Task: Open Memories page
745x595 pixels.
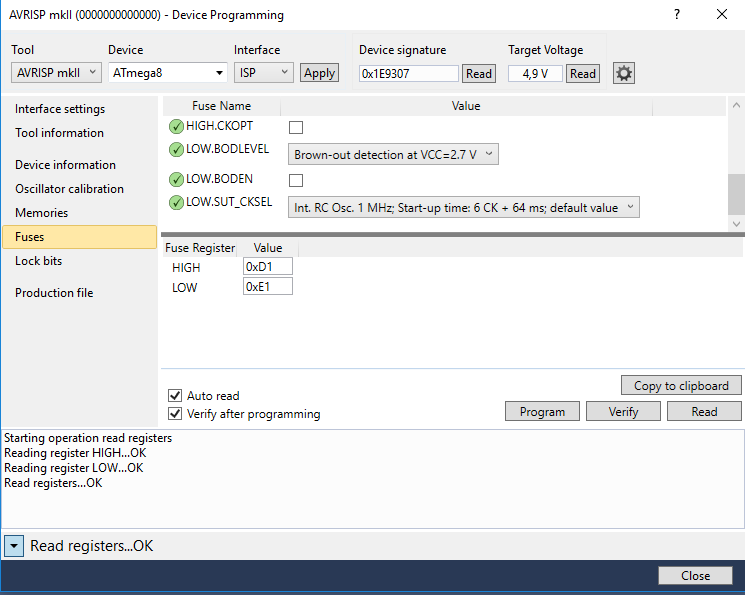Action: point(41,212)
